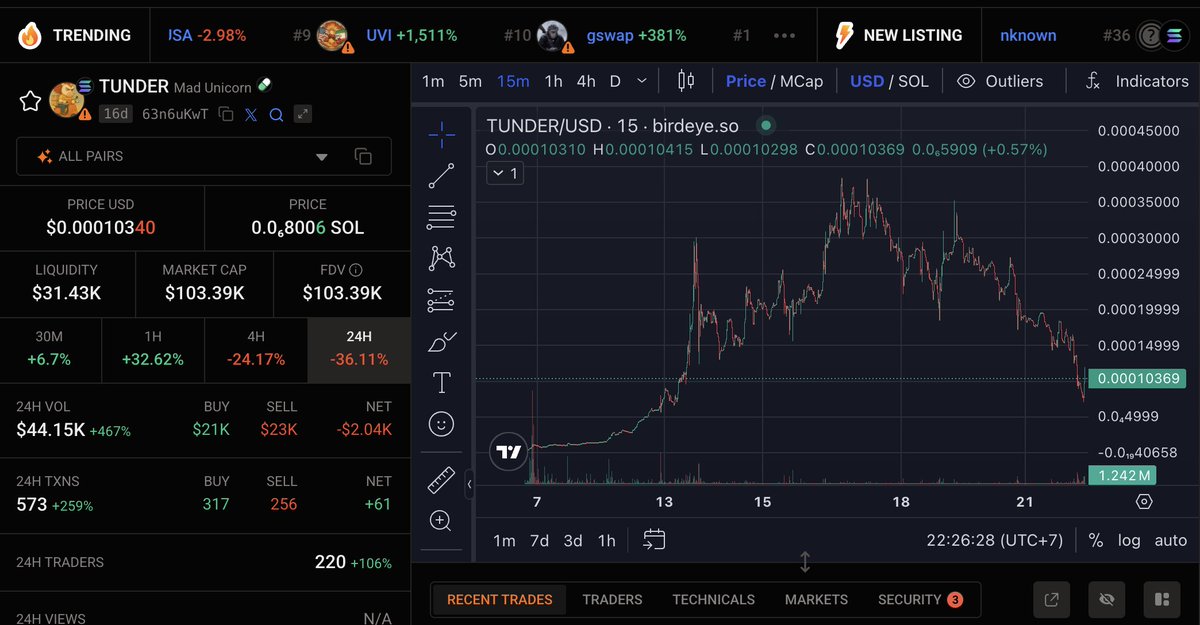
Task: Switch the chart currency to SOL
Action: tap(913, 81)
